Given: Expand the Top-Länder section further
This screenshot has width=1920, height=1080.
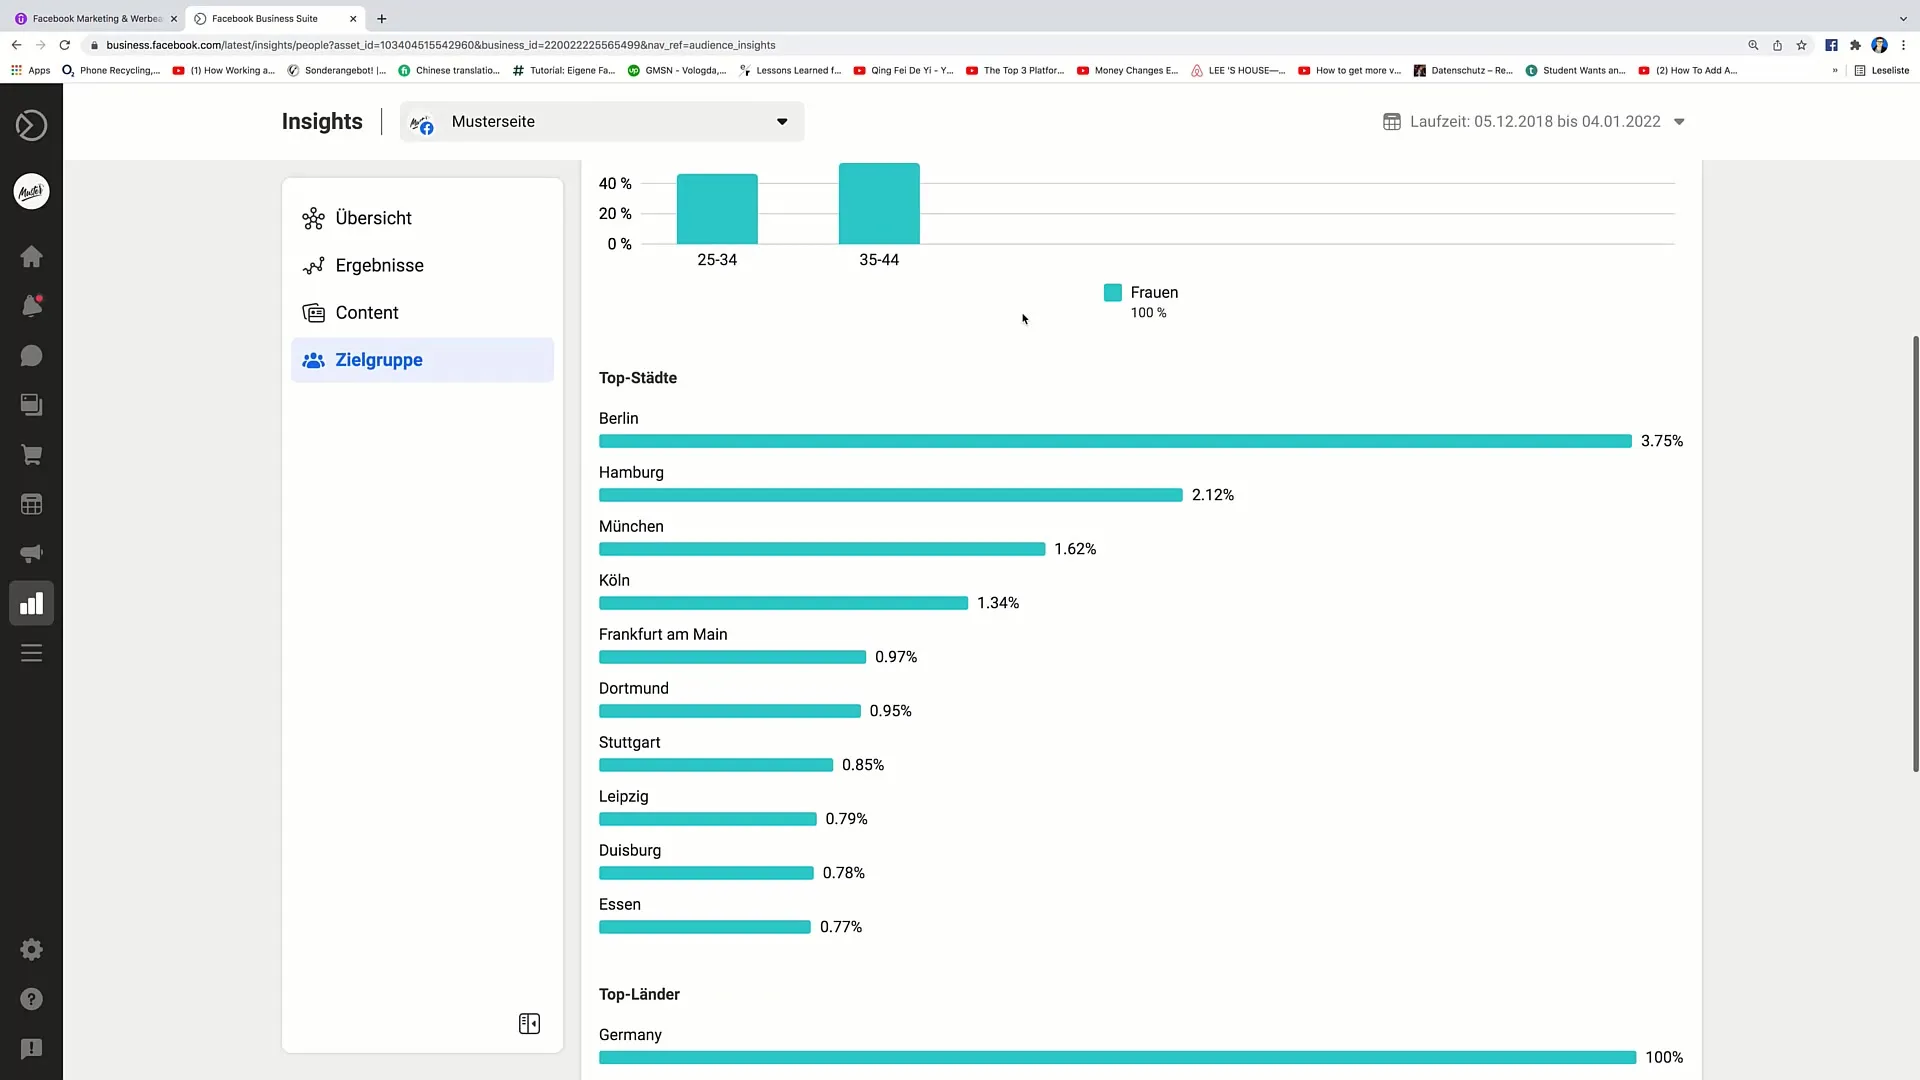Looking at the screenshot, I should tap(640, 993).
